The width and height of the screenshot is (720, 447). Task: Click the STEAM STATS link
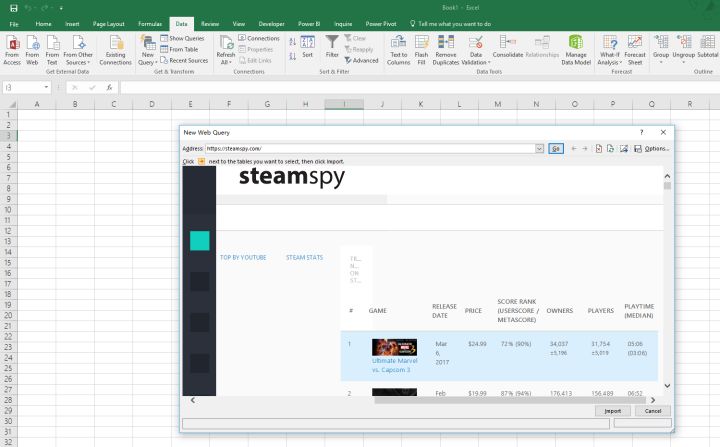pos(304,257)
